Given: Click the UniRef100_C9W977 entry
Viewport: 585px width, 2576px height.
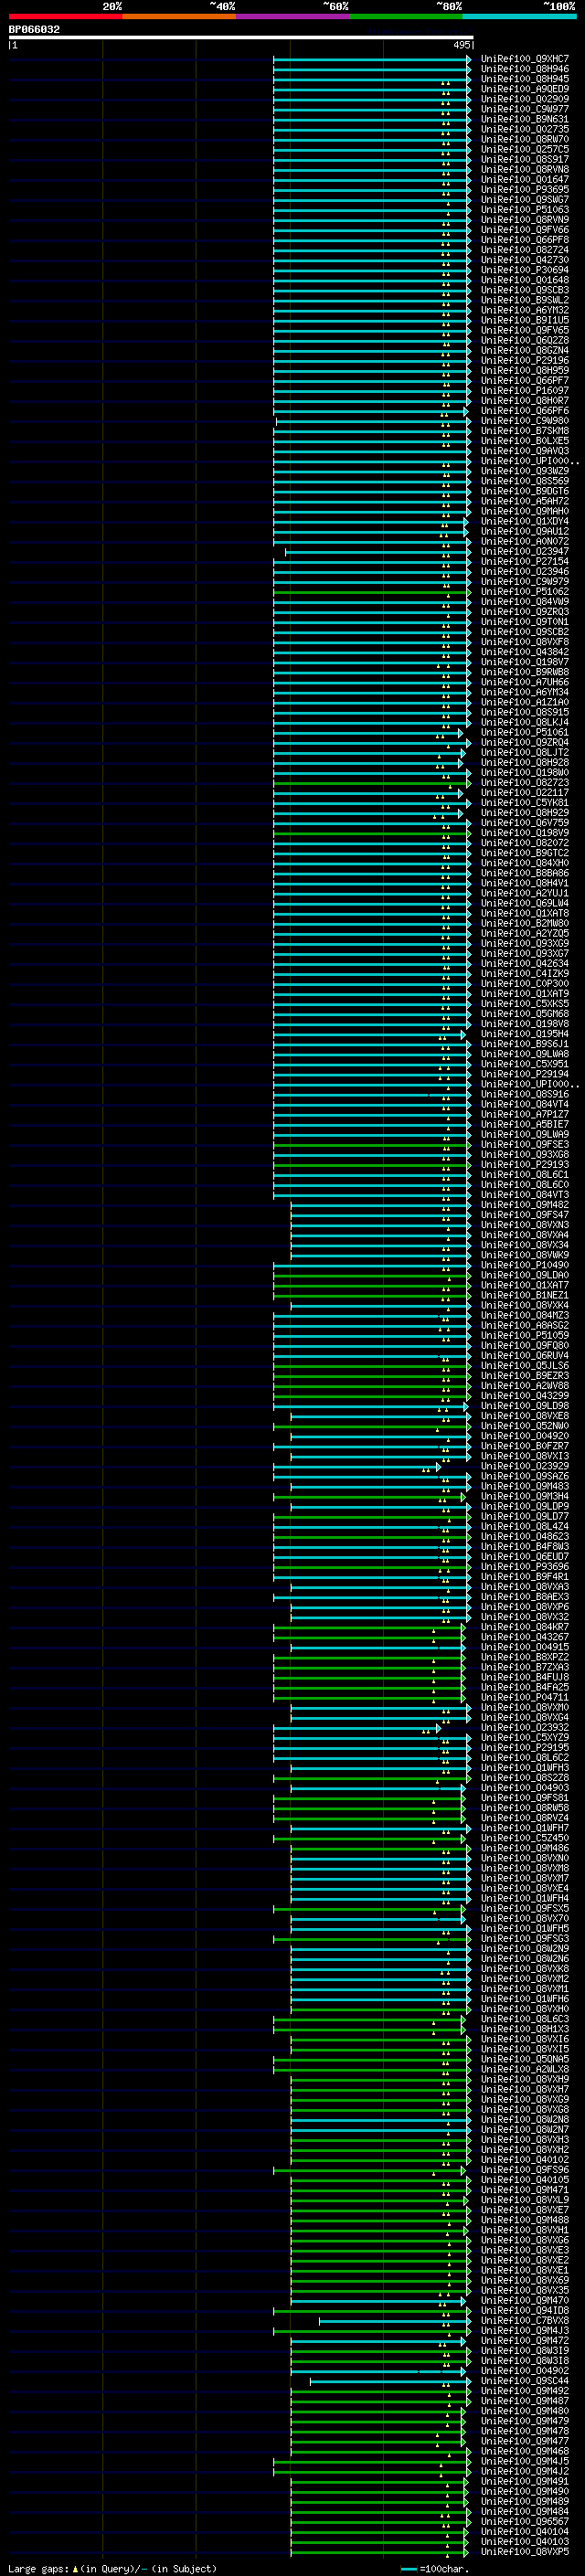Looking at the screenshot, I should tap(524, 109).
